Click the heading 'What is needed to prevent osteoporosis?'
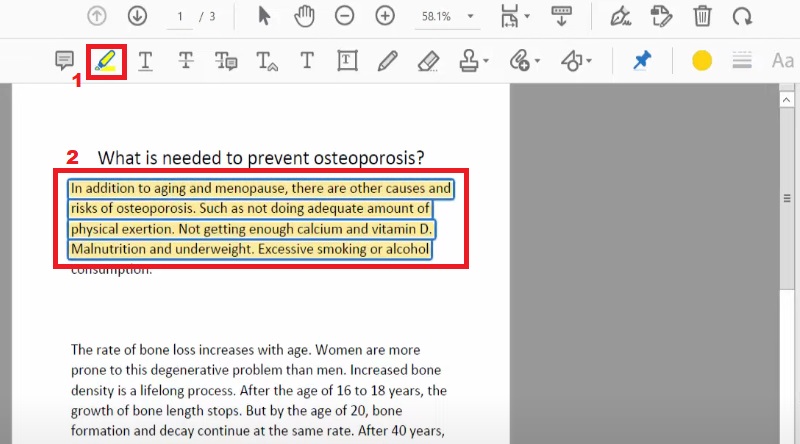800x444 pixels. pyautogui.click(x=261, y=158)
